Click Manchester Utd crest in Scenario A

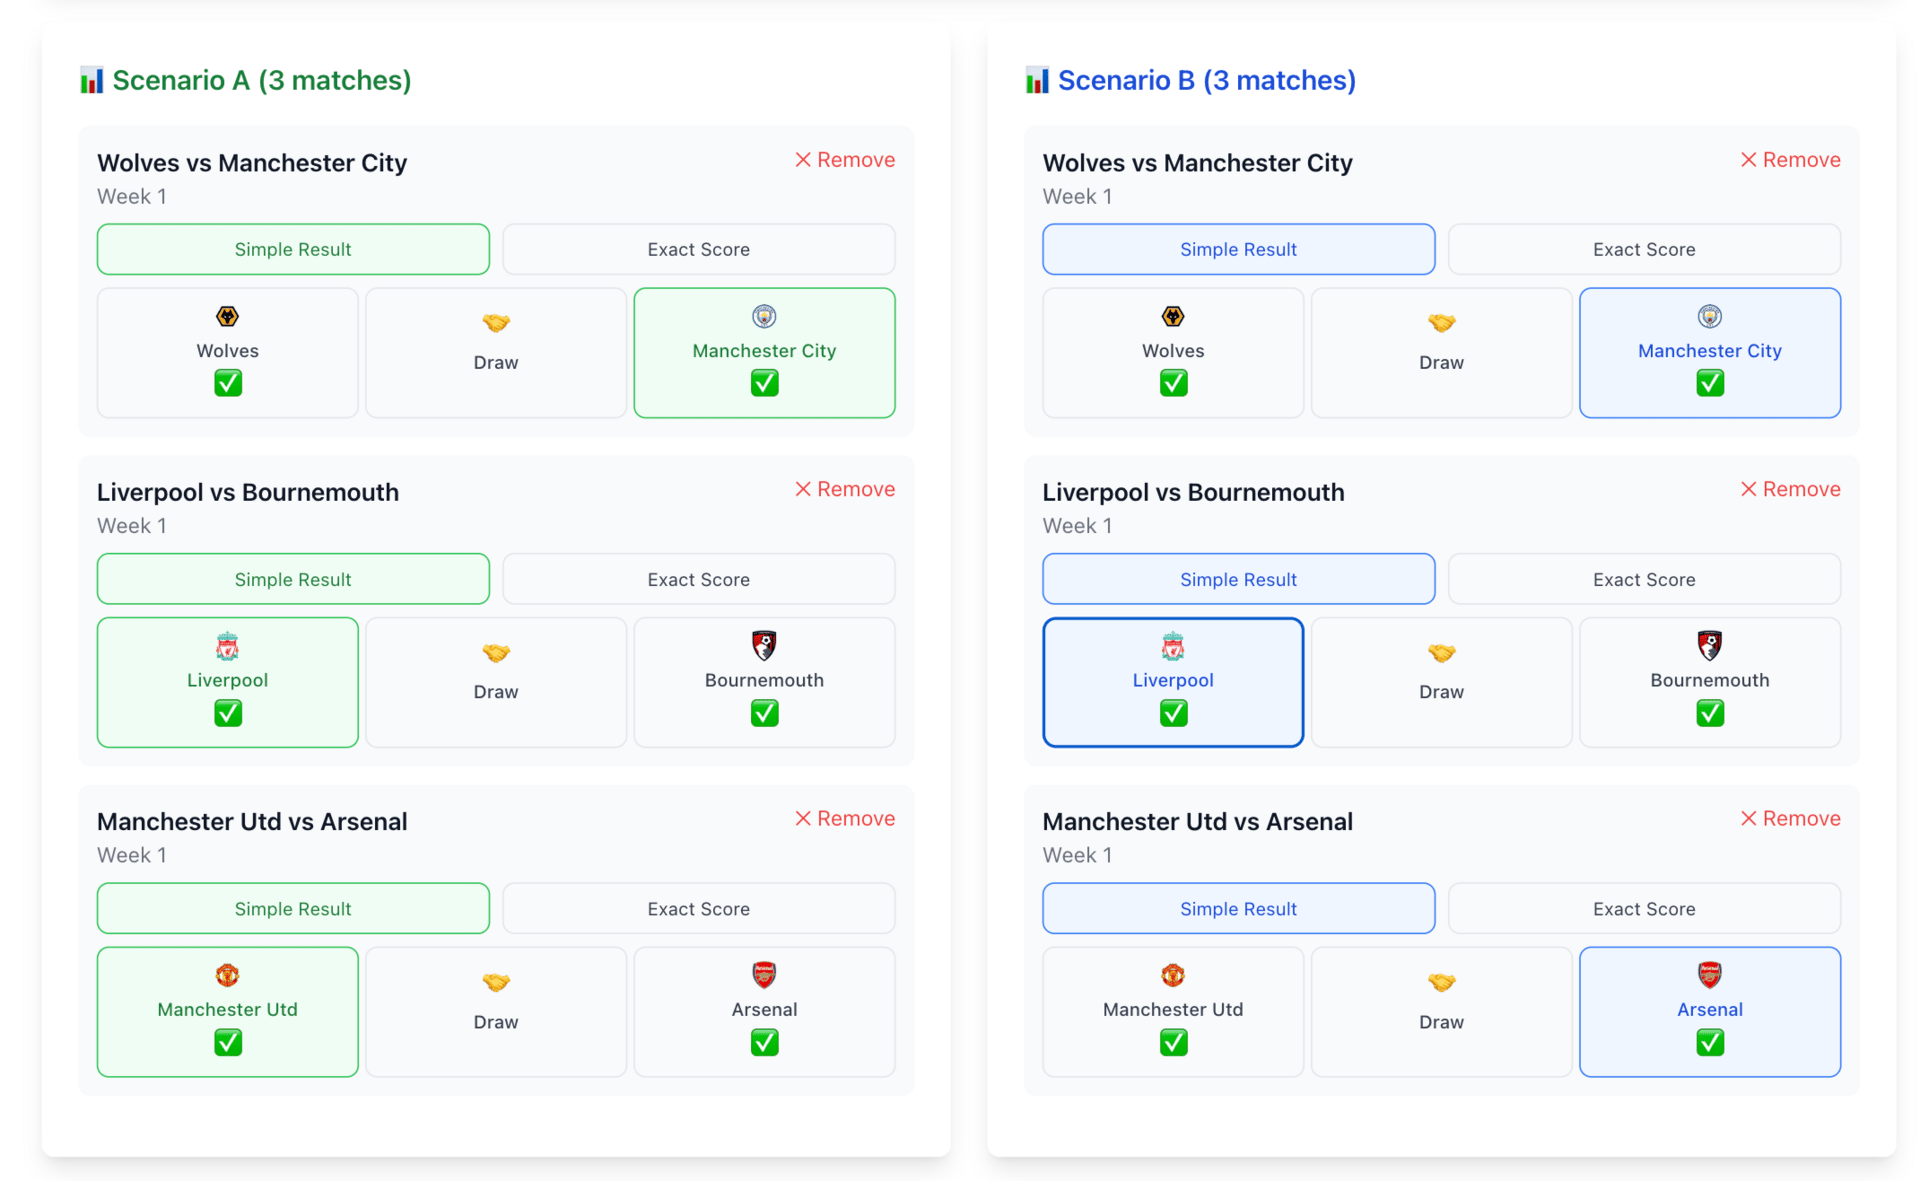[x=227, y=975]
